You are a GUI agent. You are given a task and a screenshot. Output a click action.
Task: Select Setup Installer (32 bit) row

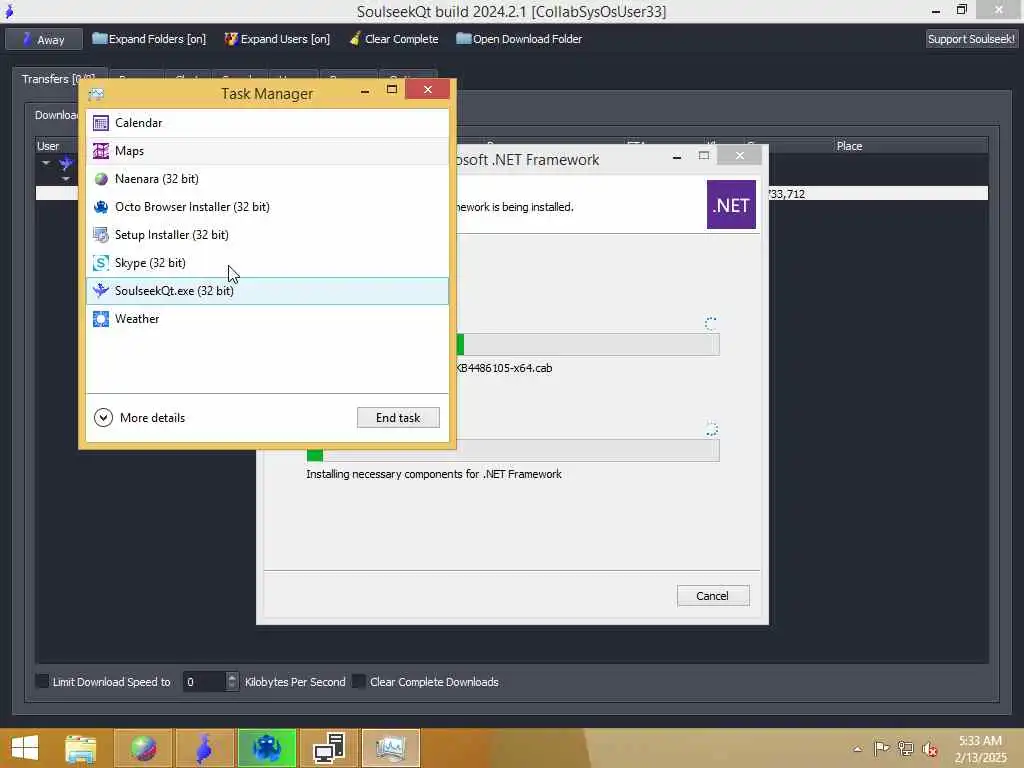coord(267,235)
